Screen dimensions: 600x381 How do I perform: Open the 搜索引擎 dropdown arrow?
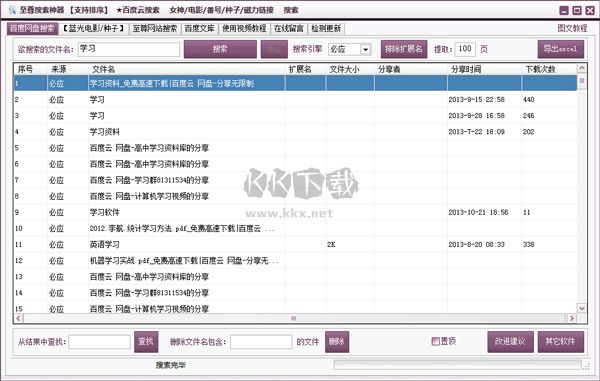click(365, 49)
